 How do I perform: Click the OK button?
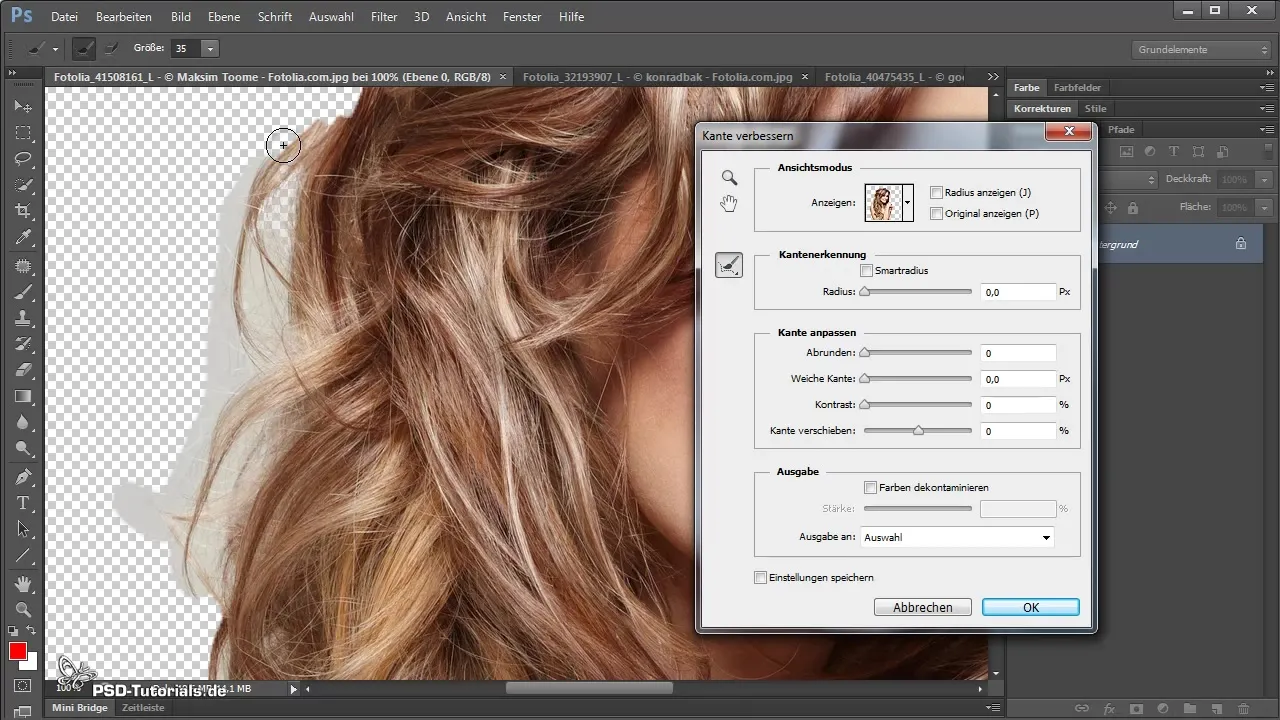[1030, 607]
